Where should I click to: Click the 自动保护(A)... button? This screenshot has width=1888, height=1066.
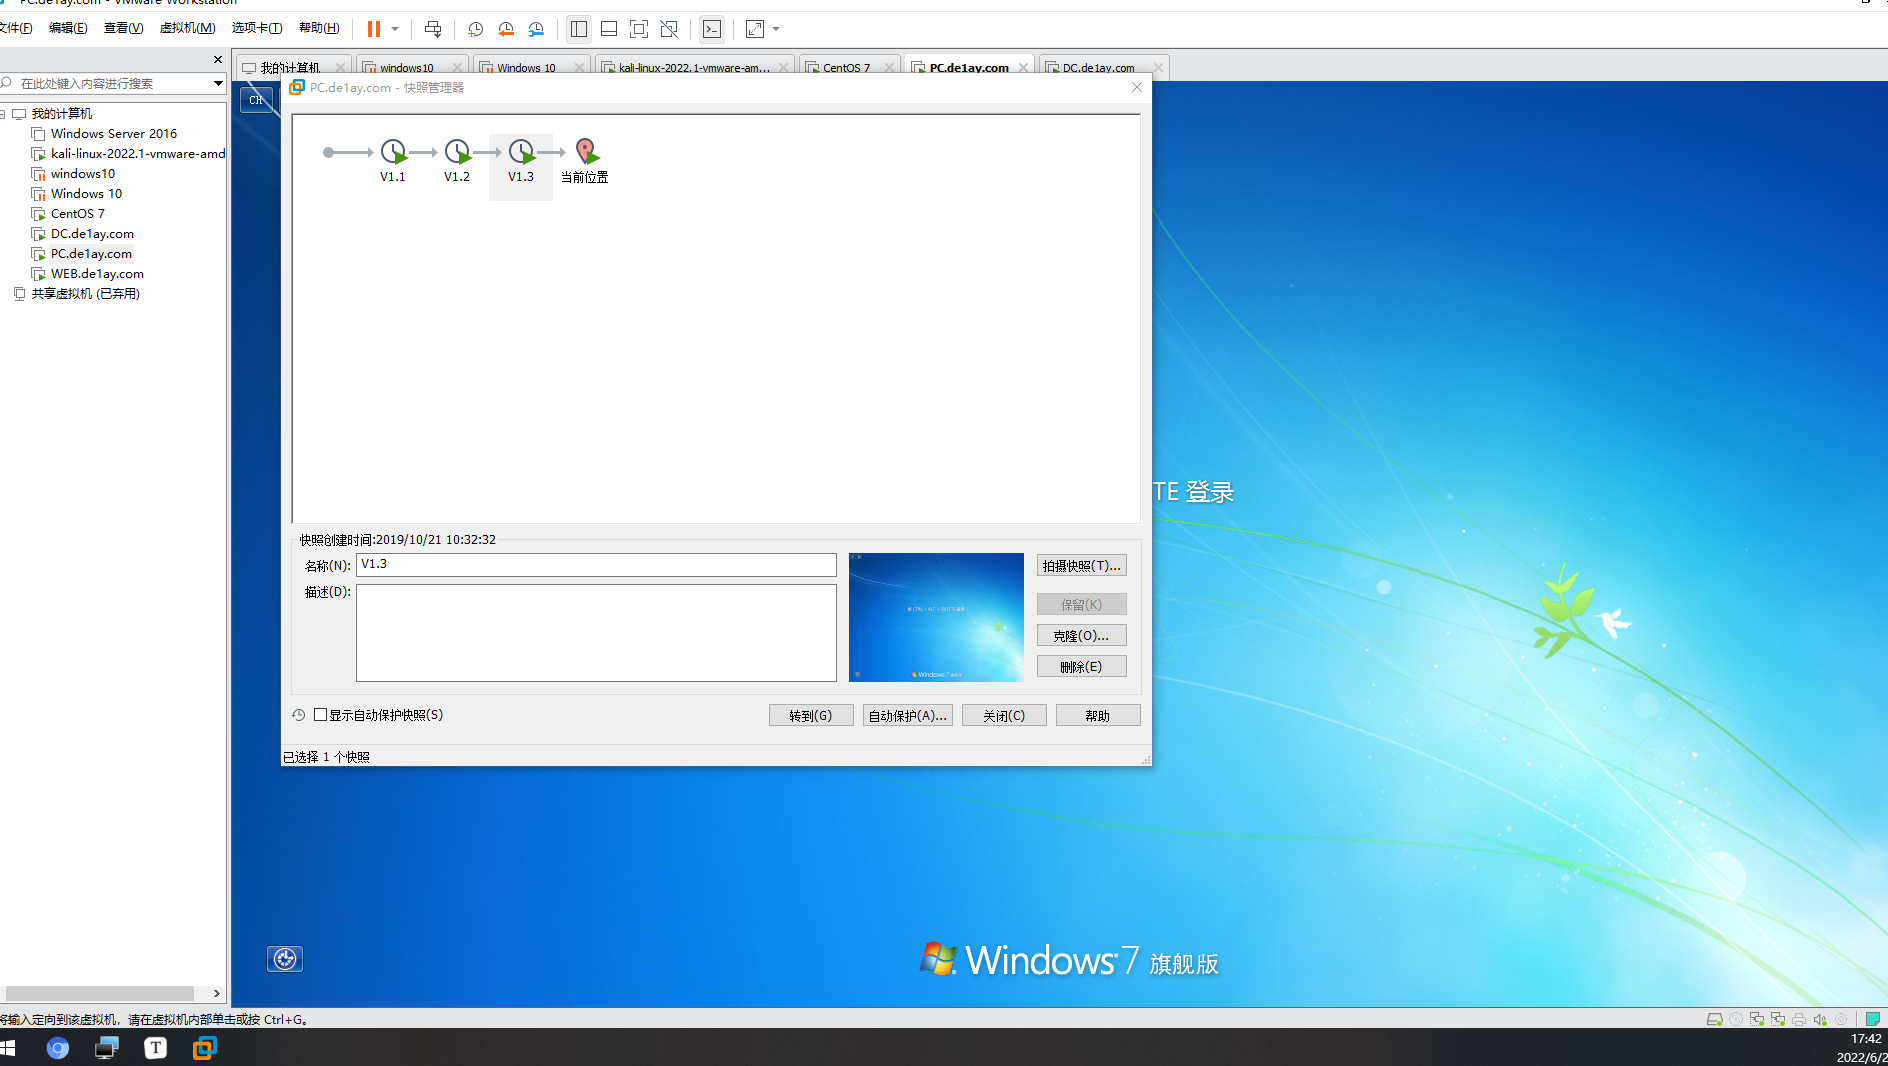908,715
